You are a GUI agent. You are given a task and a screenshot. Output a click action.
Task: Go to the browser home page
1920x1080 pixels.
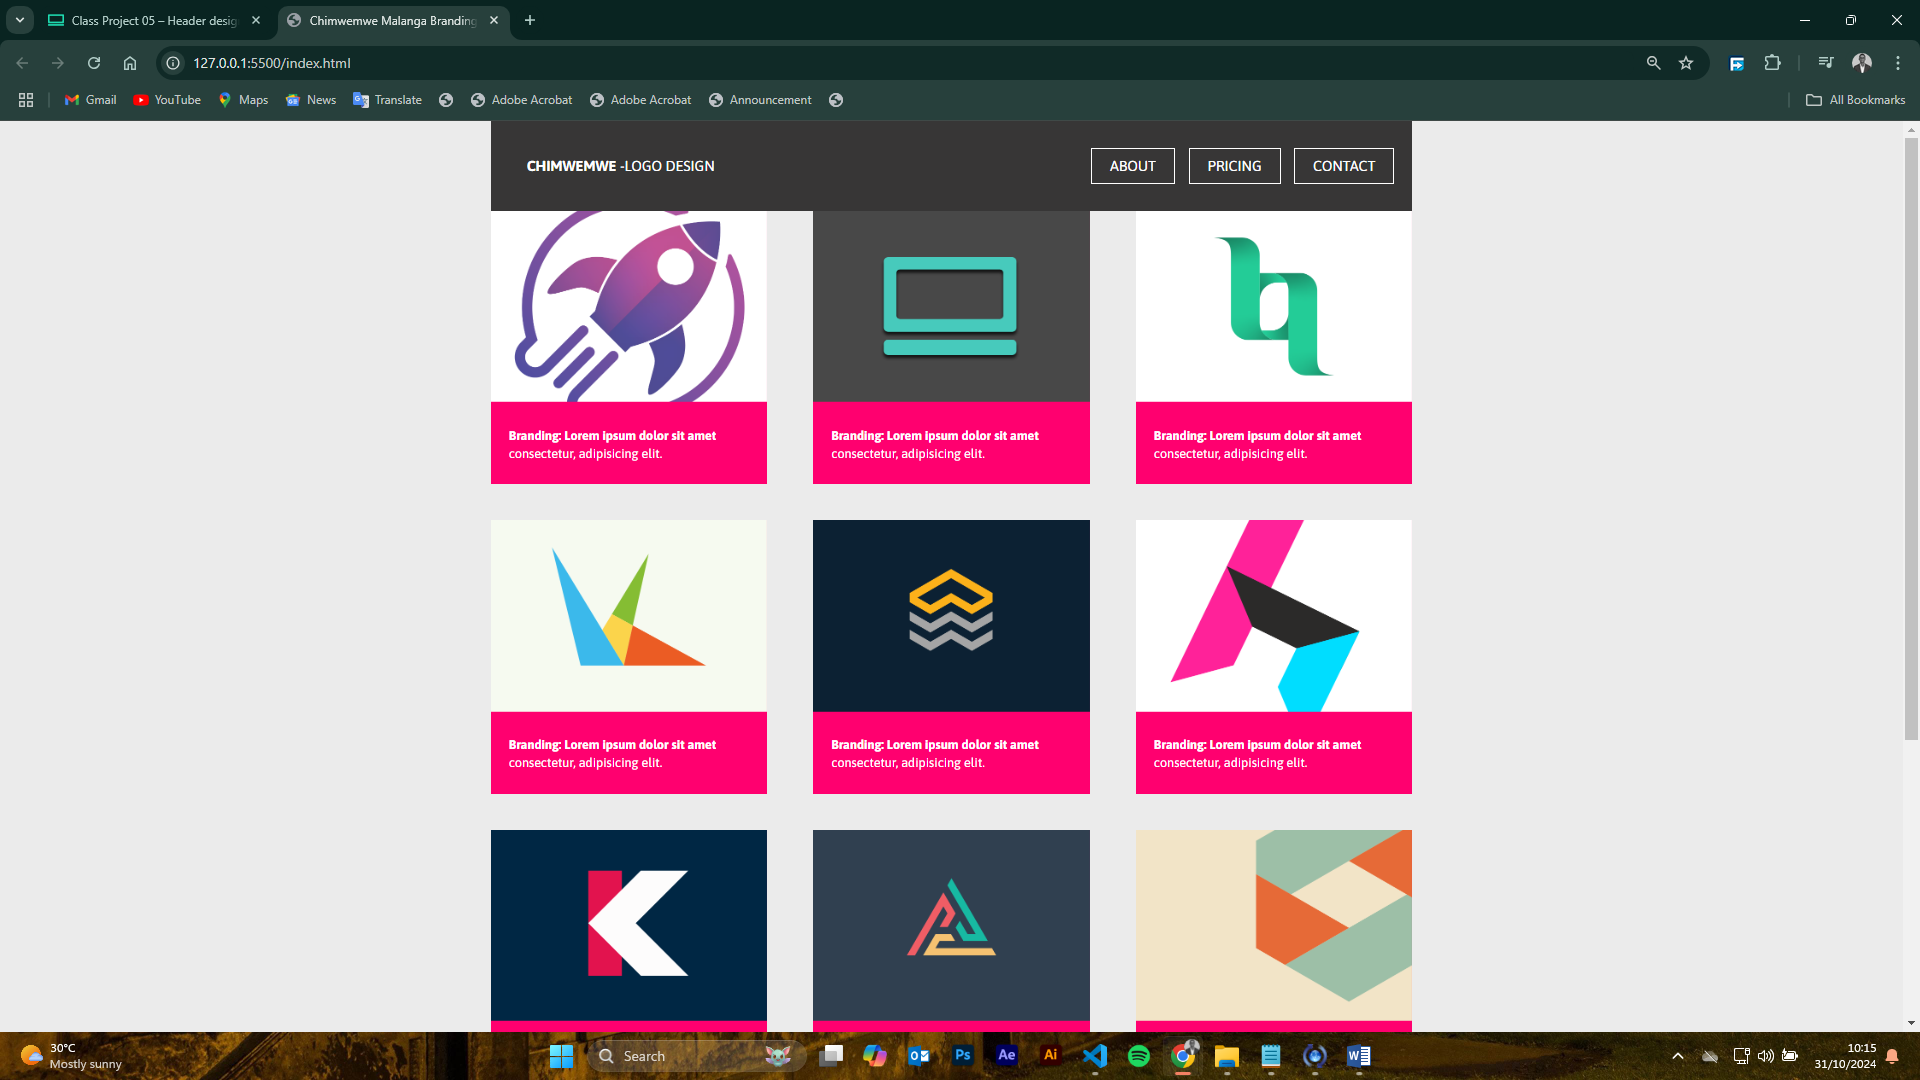point(130,63)
